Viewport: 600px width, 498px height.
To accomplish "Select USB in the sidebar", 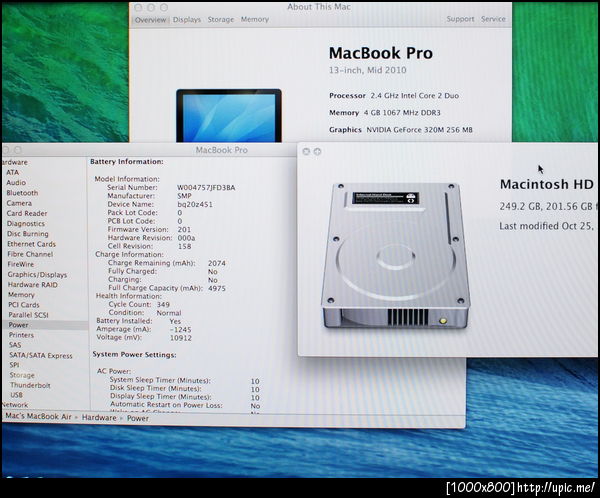I will (16, 395).
